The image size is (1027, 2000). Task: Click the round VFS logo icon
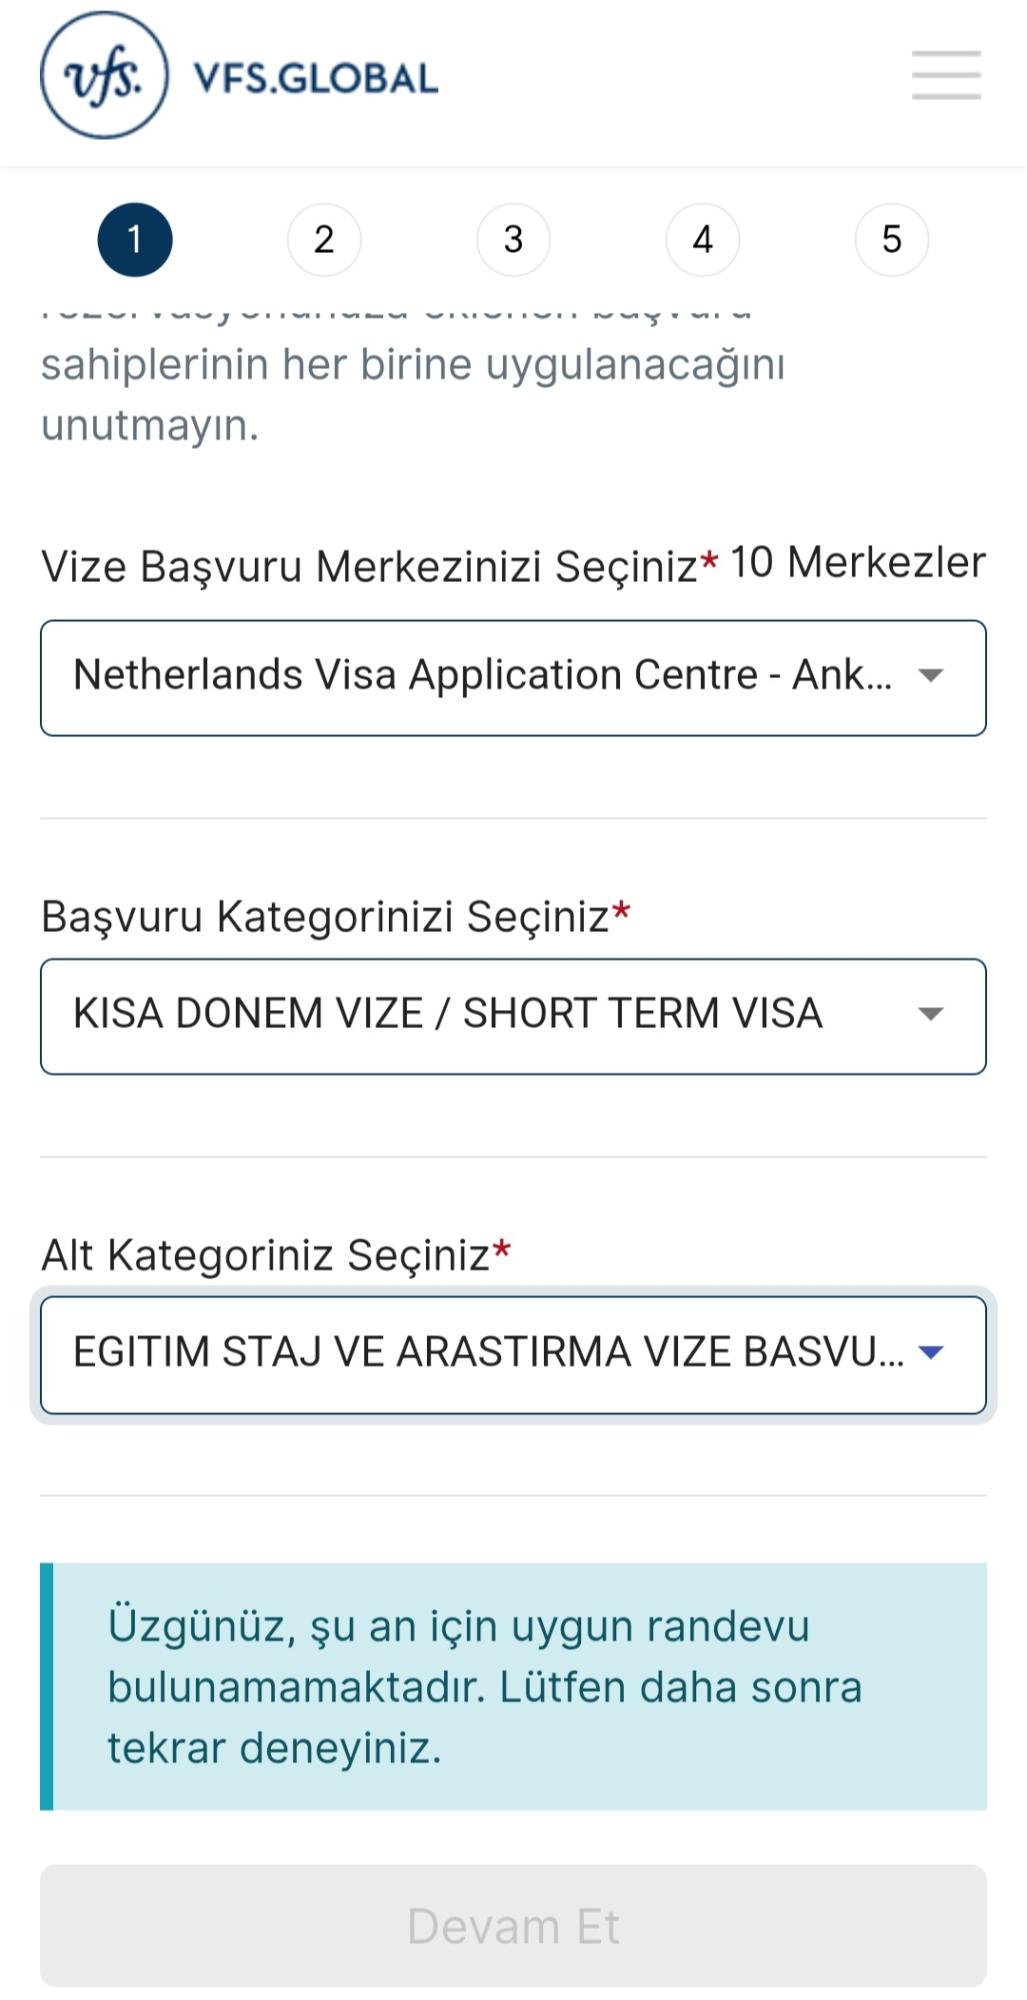pyautogui.click(x=104, y=76)
